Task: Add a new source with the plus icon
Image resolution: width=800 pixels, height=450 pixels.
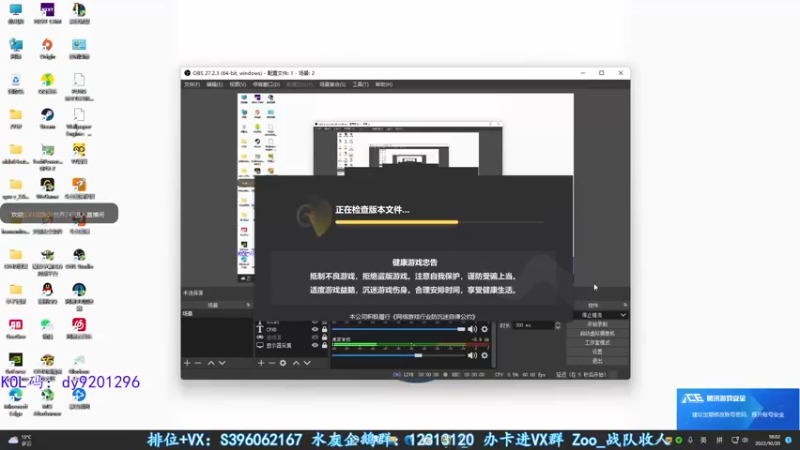Action: point(261,363)
